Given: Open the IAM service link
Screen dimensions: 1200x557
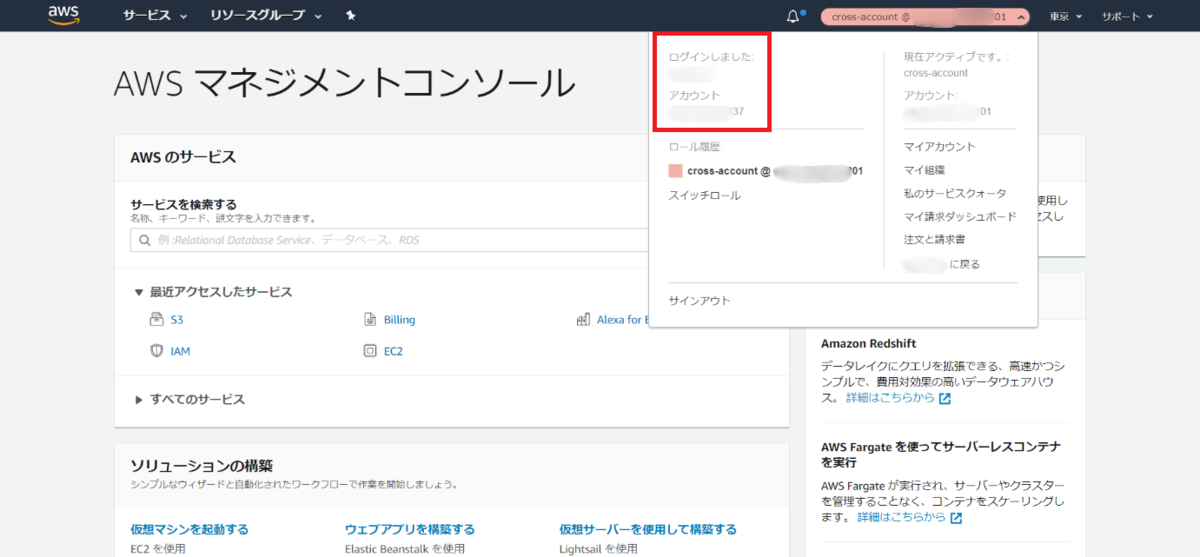Looking at the screenshot, I should tap(180, 351).
